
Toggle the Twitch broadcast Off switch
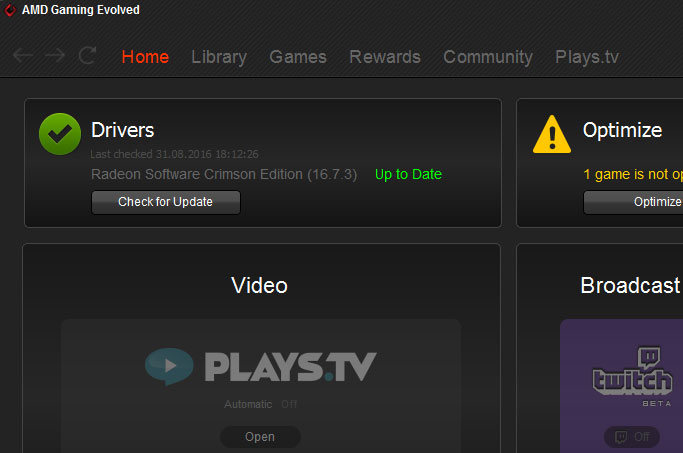coord(632,437)
